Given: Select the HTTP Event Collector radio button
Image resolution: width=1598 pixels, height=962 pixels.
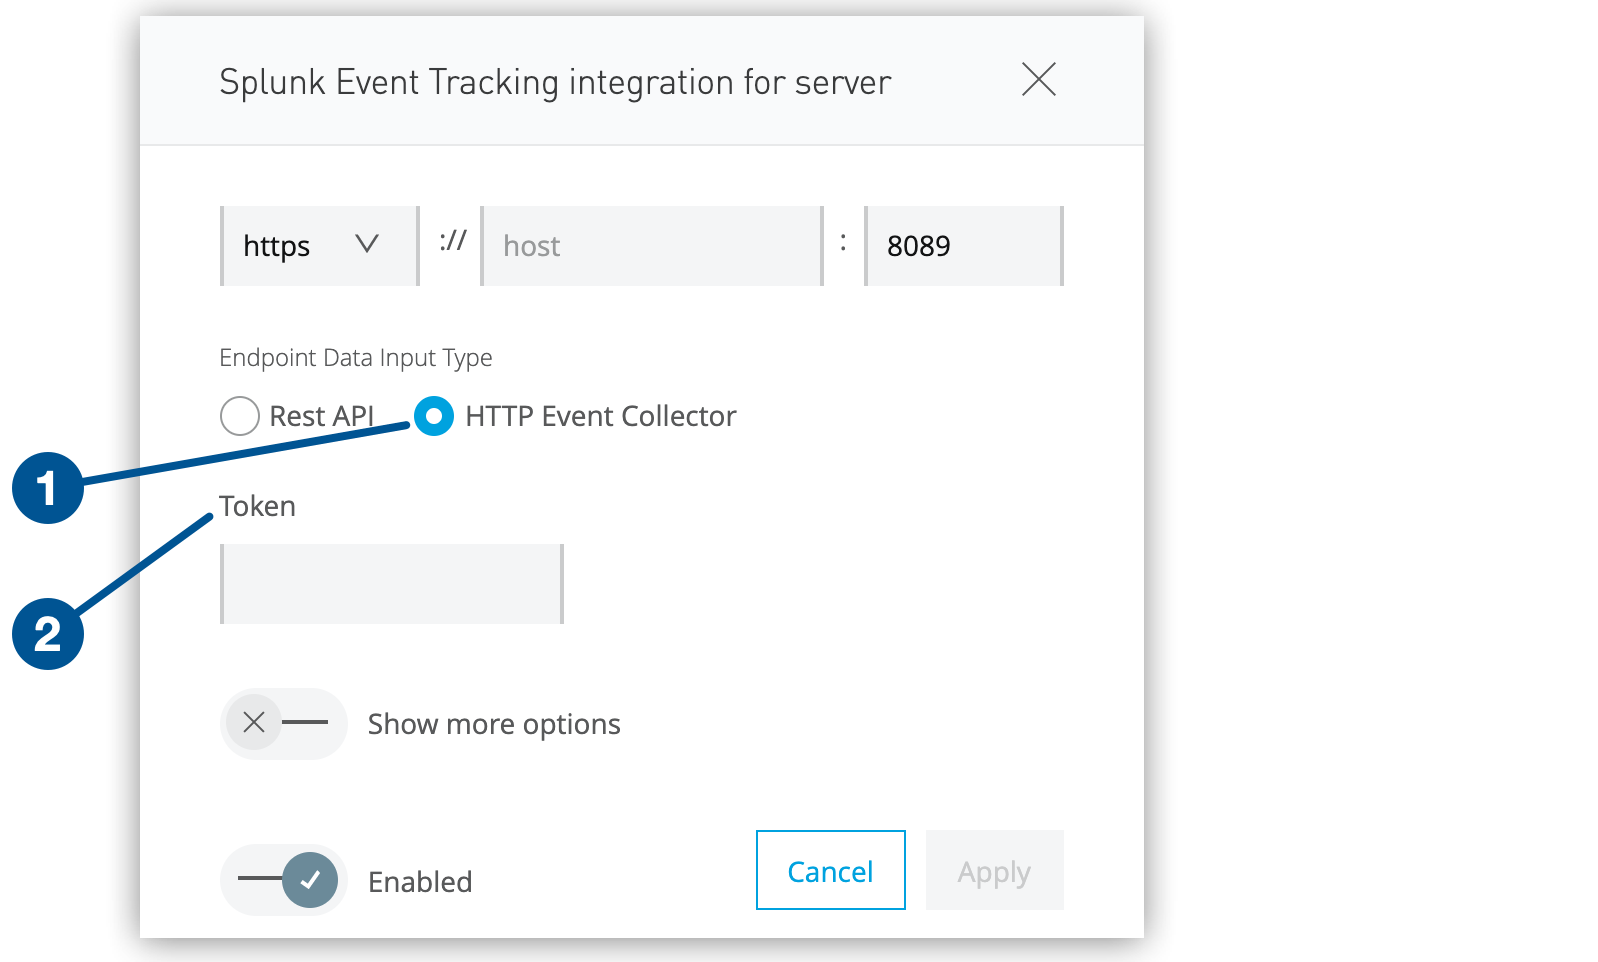Looking at the screenshot, I should [434, 416].
